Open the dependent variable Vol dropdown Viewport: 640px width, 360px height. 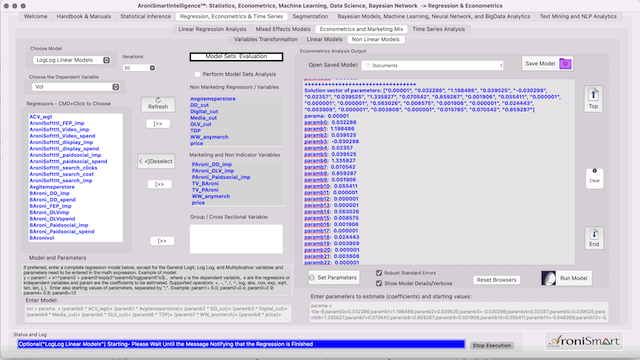[x=76, y=87]
